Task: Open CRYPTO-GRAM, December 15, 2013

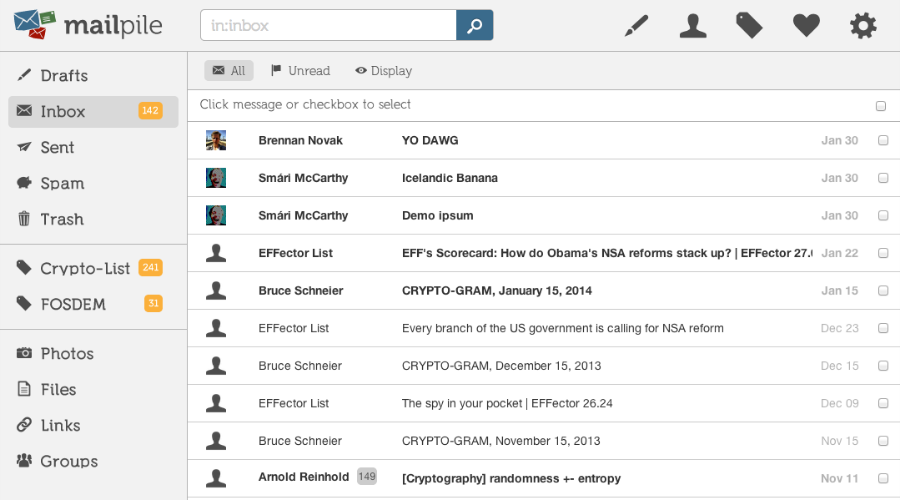Action: pos(501,366)
